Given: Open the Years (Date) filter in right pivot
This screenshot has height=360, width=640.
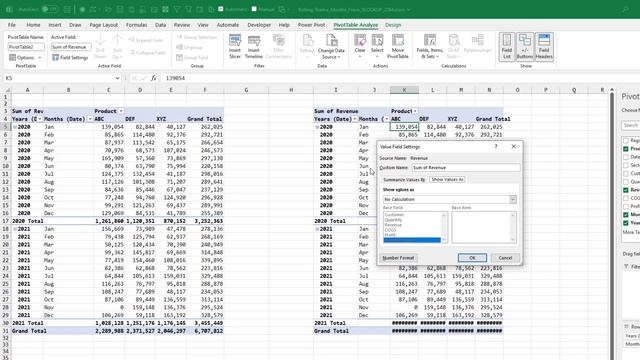Looking at the screenshot, I should 354,119.
